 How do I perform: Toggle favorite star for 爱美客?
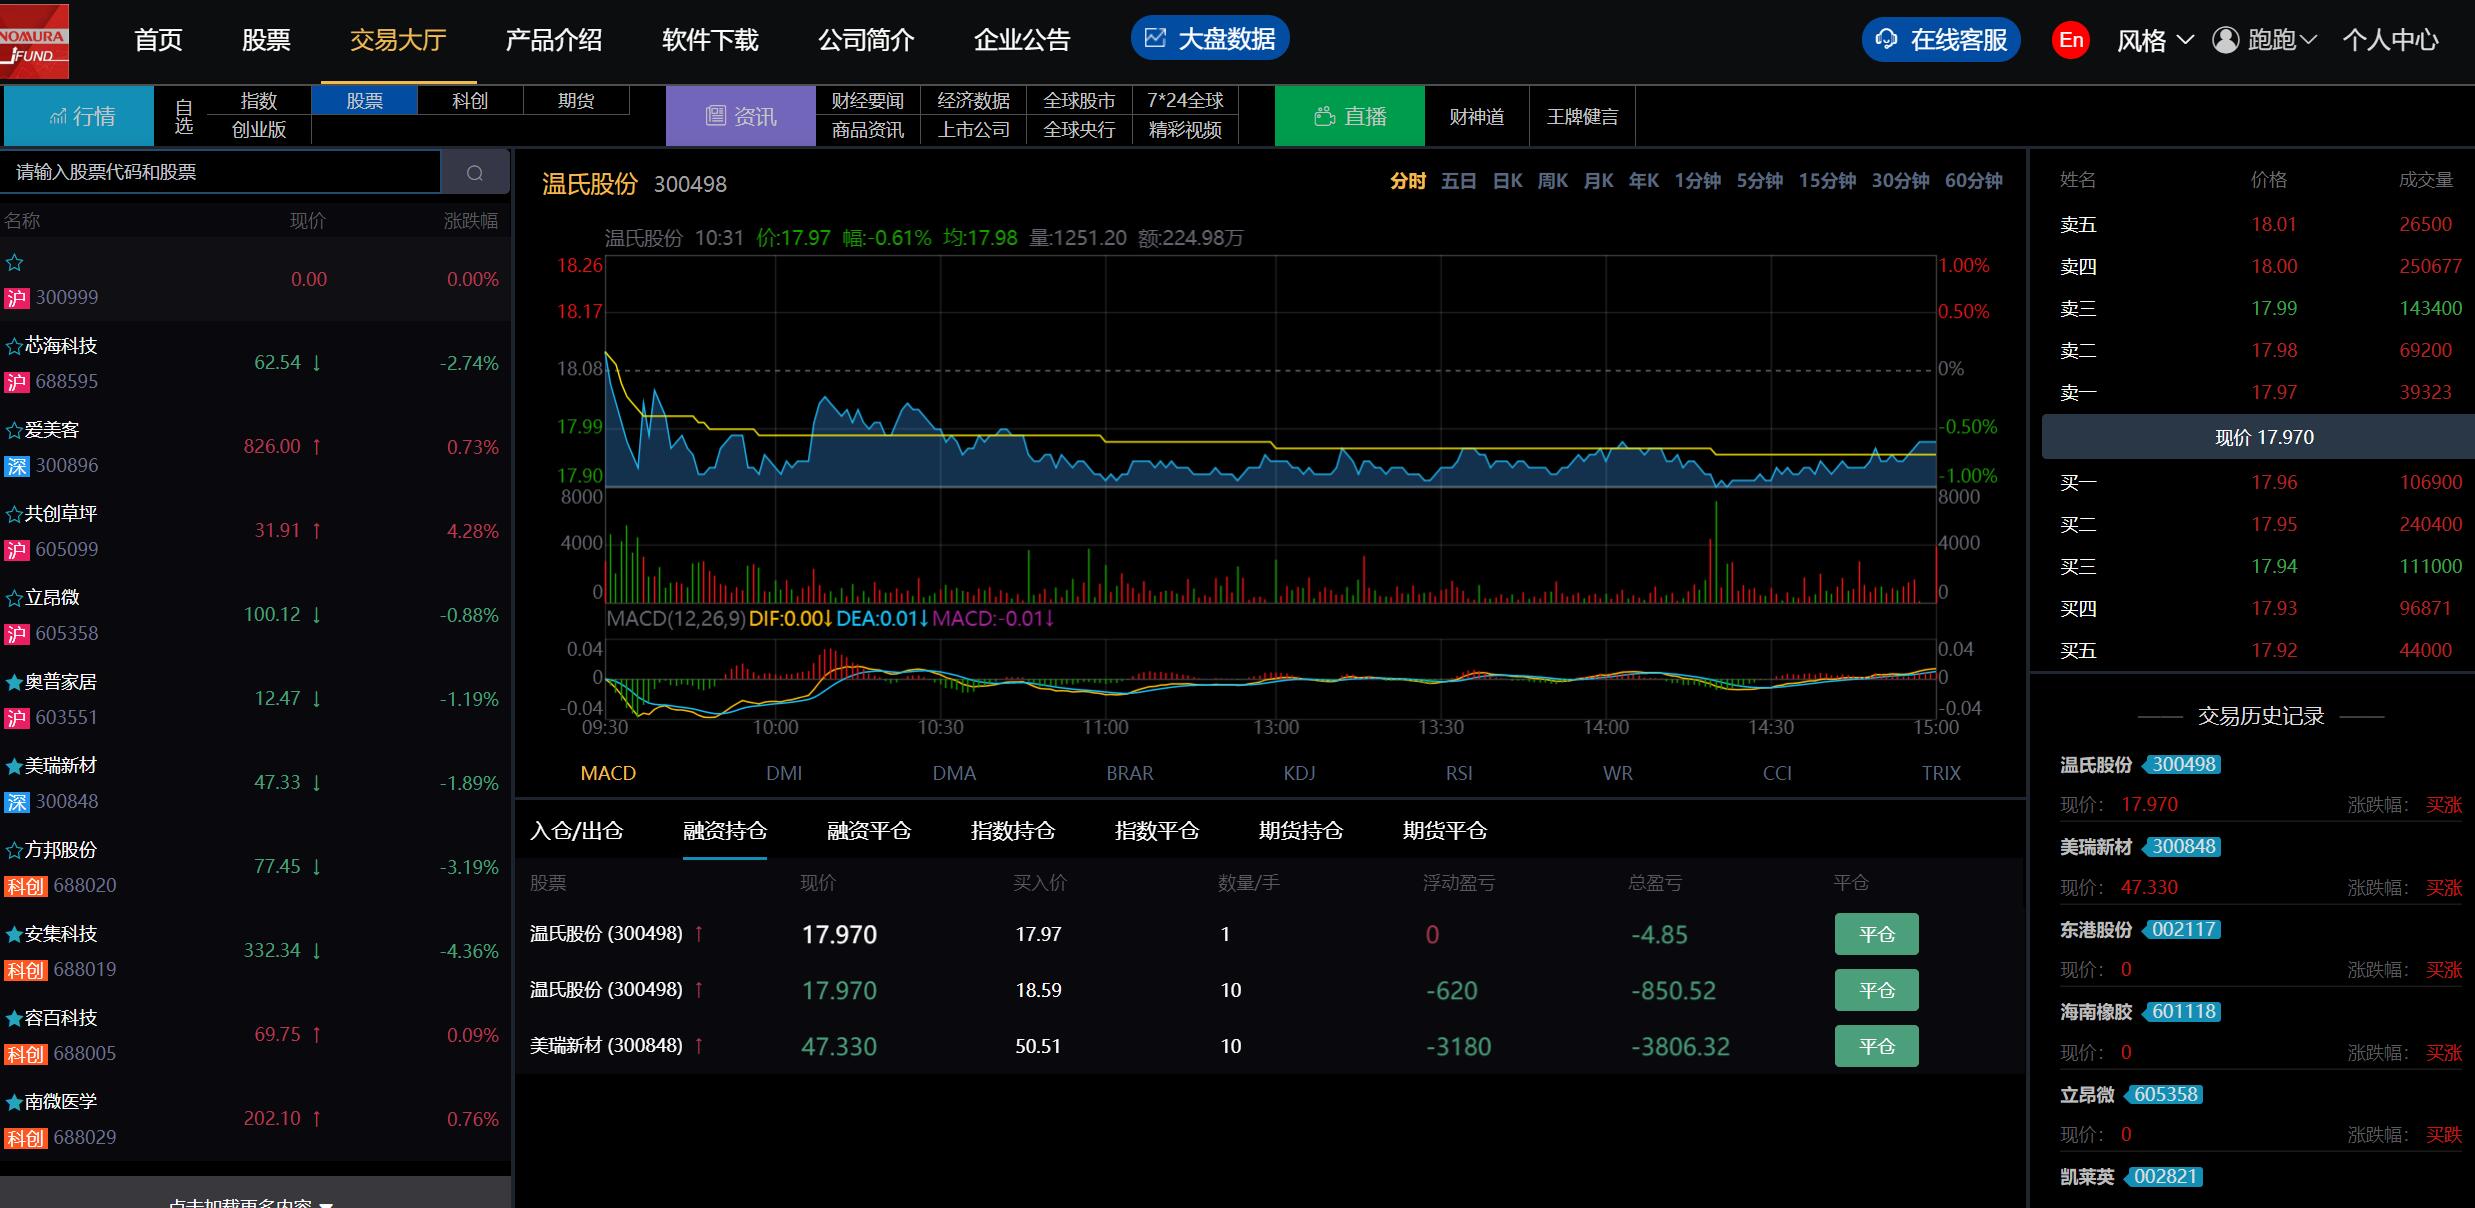[14, 430]
